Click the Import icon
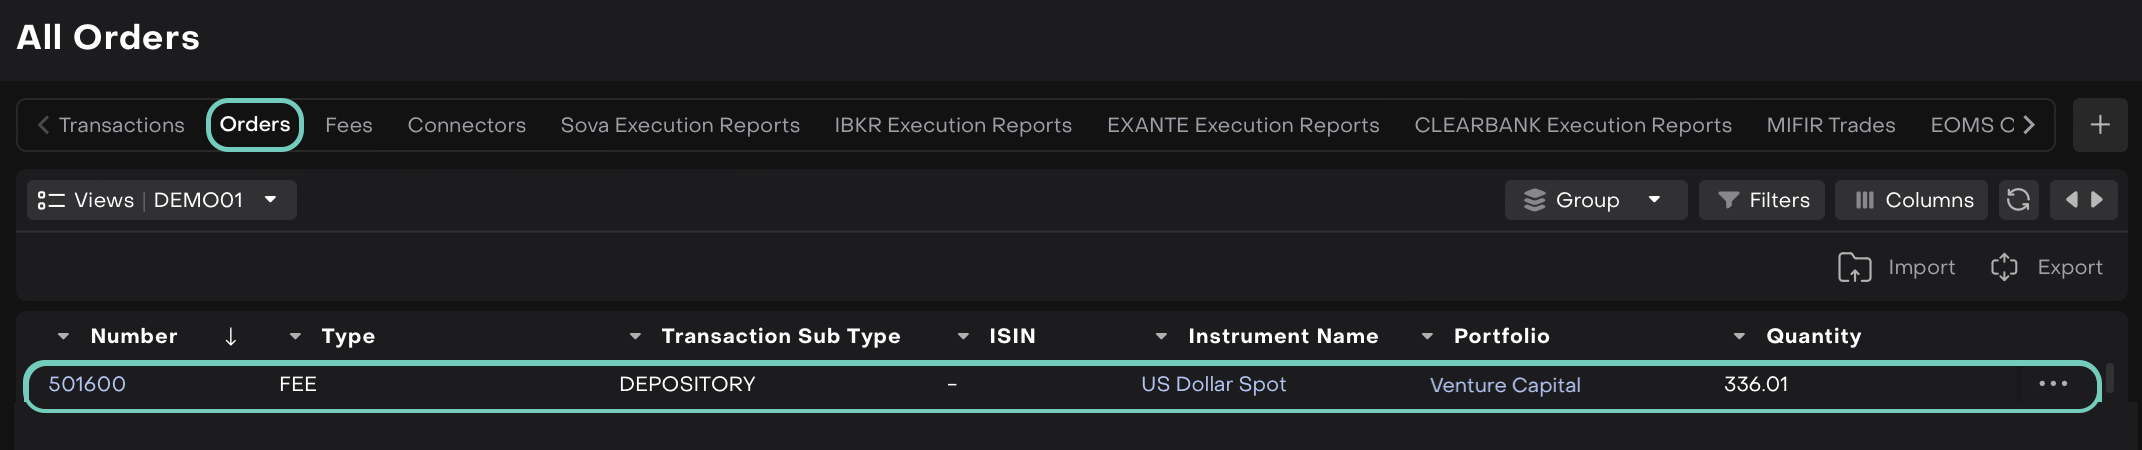The height and width of the screenshot is (450, 2142). tap(1855, 268)
